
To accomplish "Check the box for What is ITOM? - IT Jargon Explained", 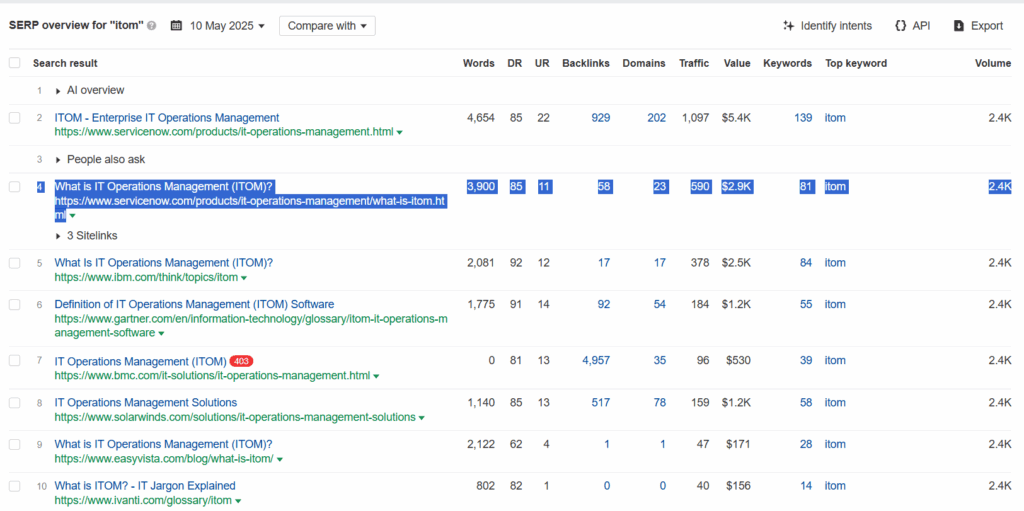I will point(14,486).
